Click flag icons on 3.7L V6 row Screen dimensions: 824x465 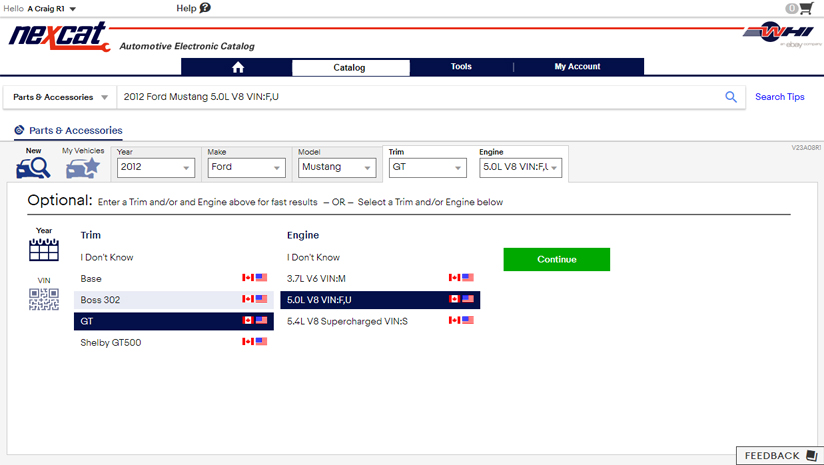(461, 277)
